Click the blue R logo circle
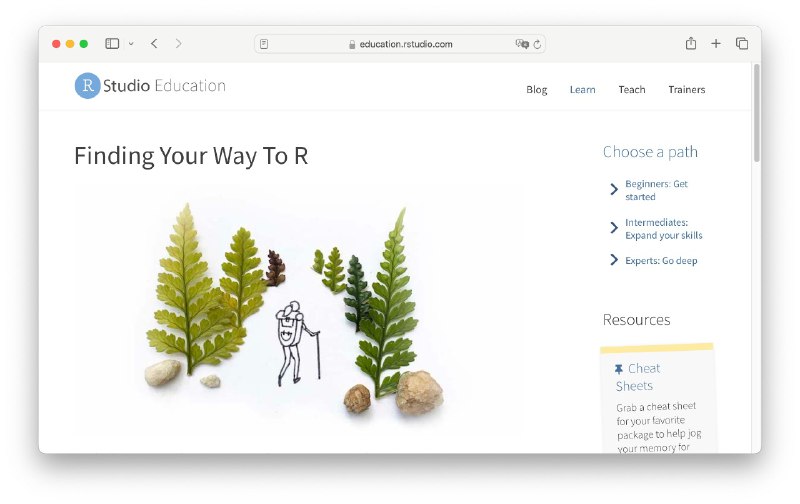 click(88, 86)
